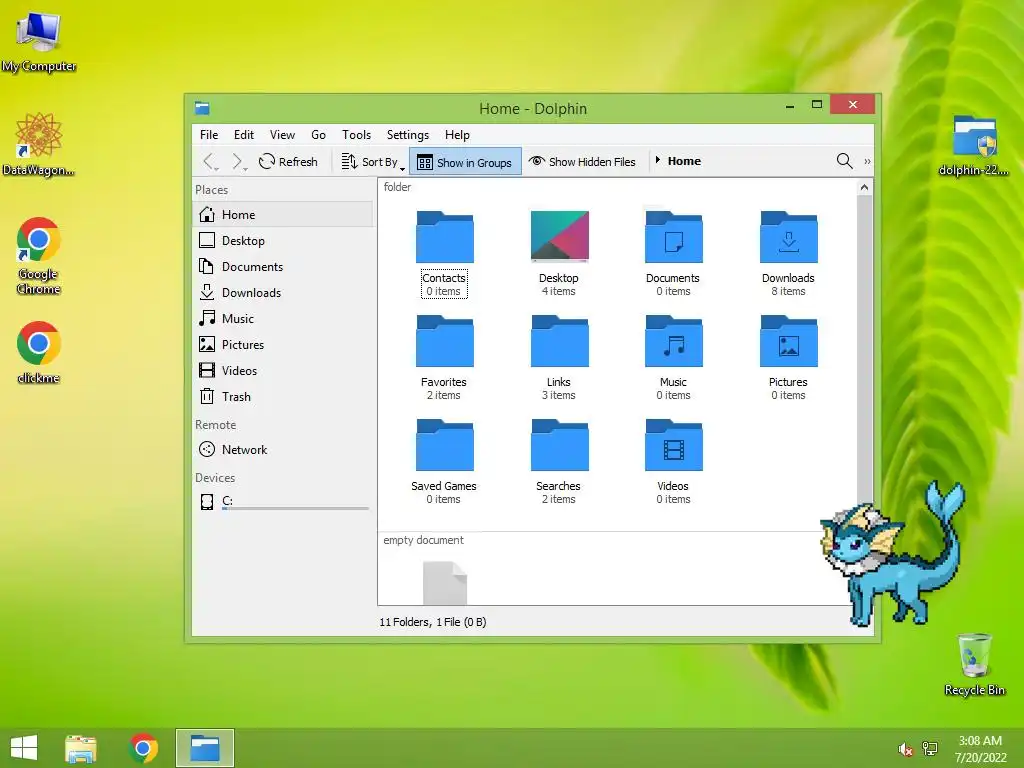Expand the breadcrumb arrow before Home
Viewport: 1024px width, 768px height.
[x=658, y=160]
